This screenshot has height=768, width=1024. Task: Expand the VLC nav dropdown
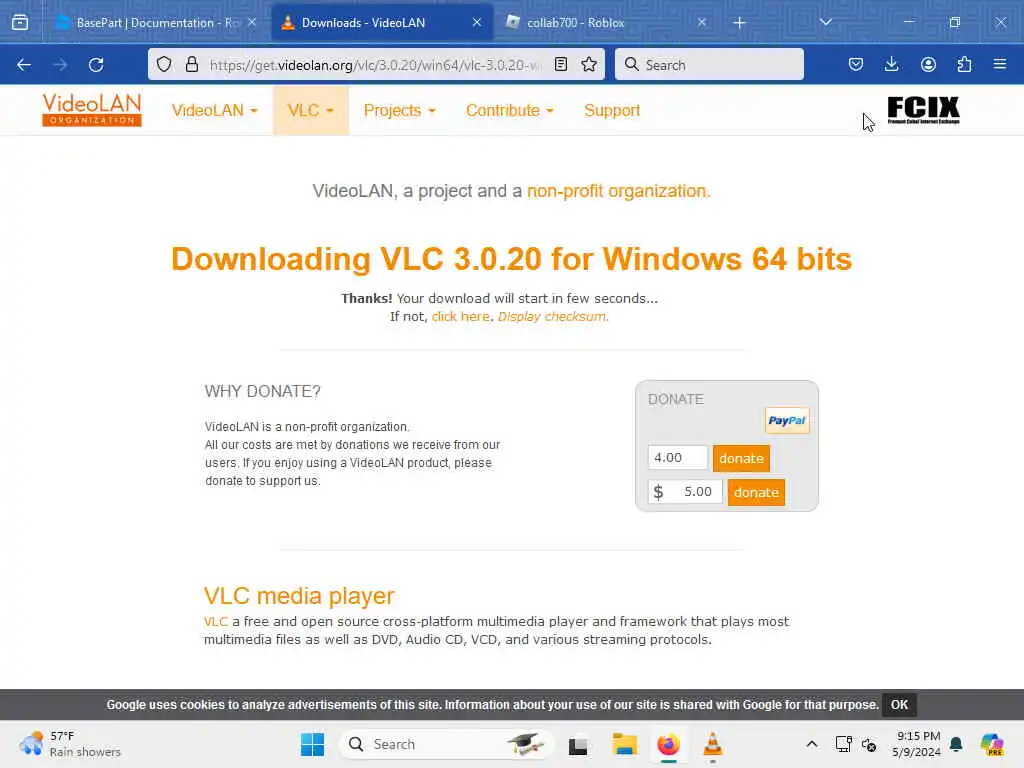pyautogui.click(x=311, y=110)
